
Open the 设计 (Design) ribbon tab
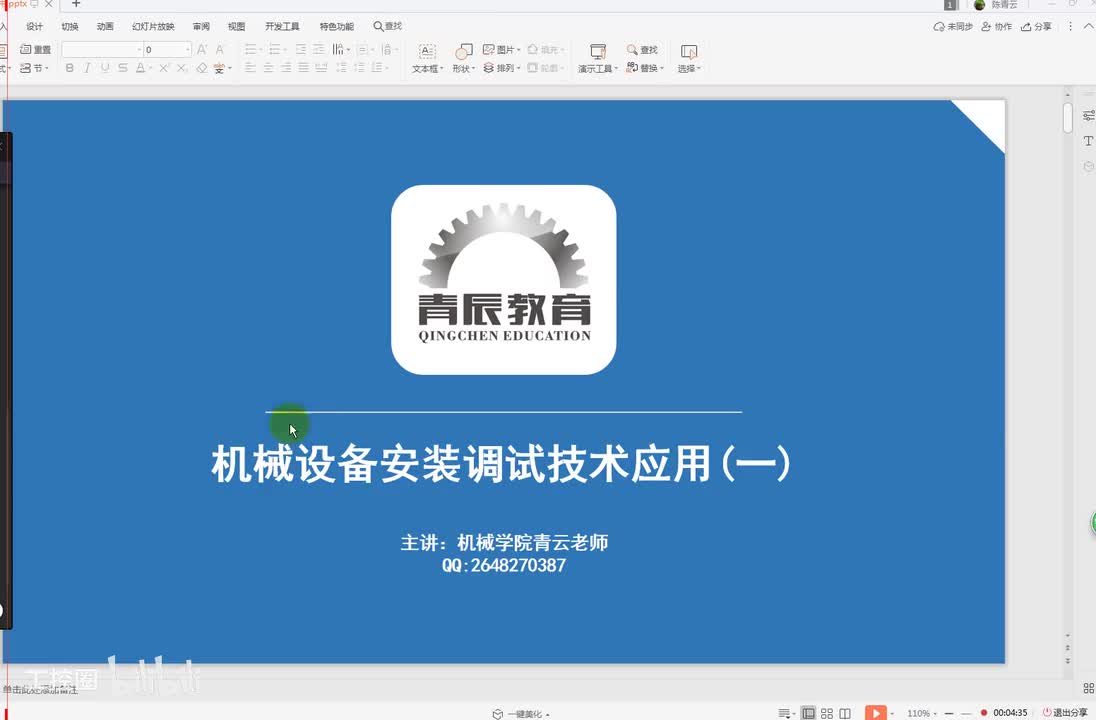pos(34,27)
